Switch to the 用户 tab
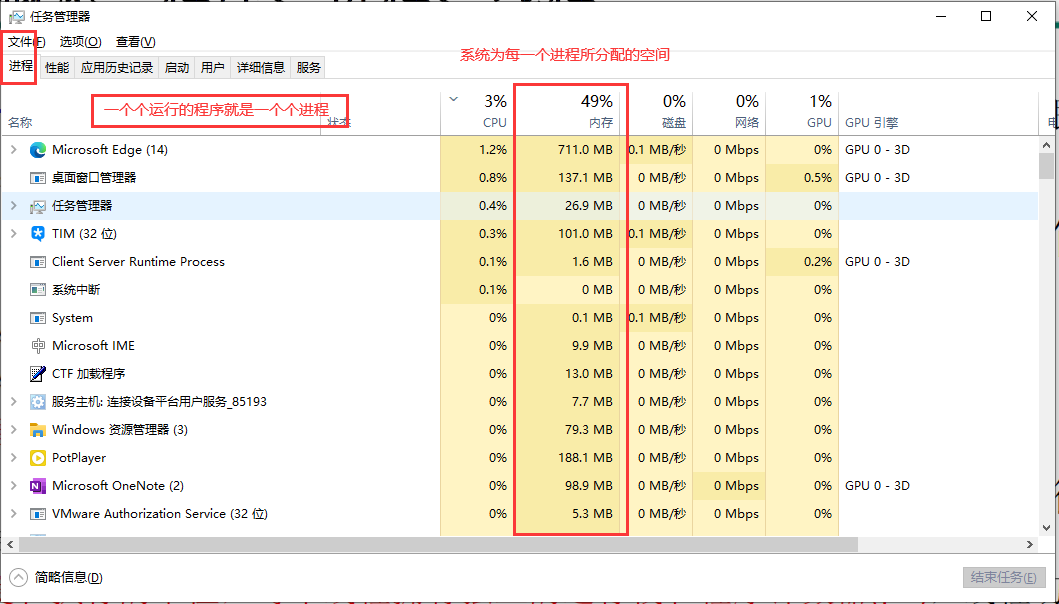Viewport: 1059px width, 604px height. 213,68
